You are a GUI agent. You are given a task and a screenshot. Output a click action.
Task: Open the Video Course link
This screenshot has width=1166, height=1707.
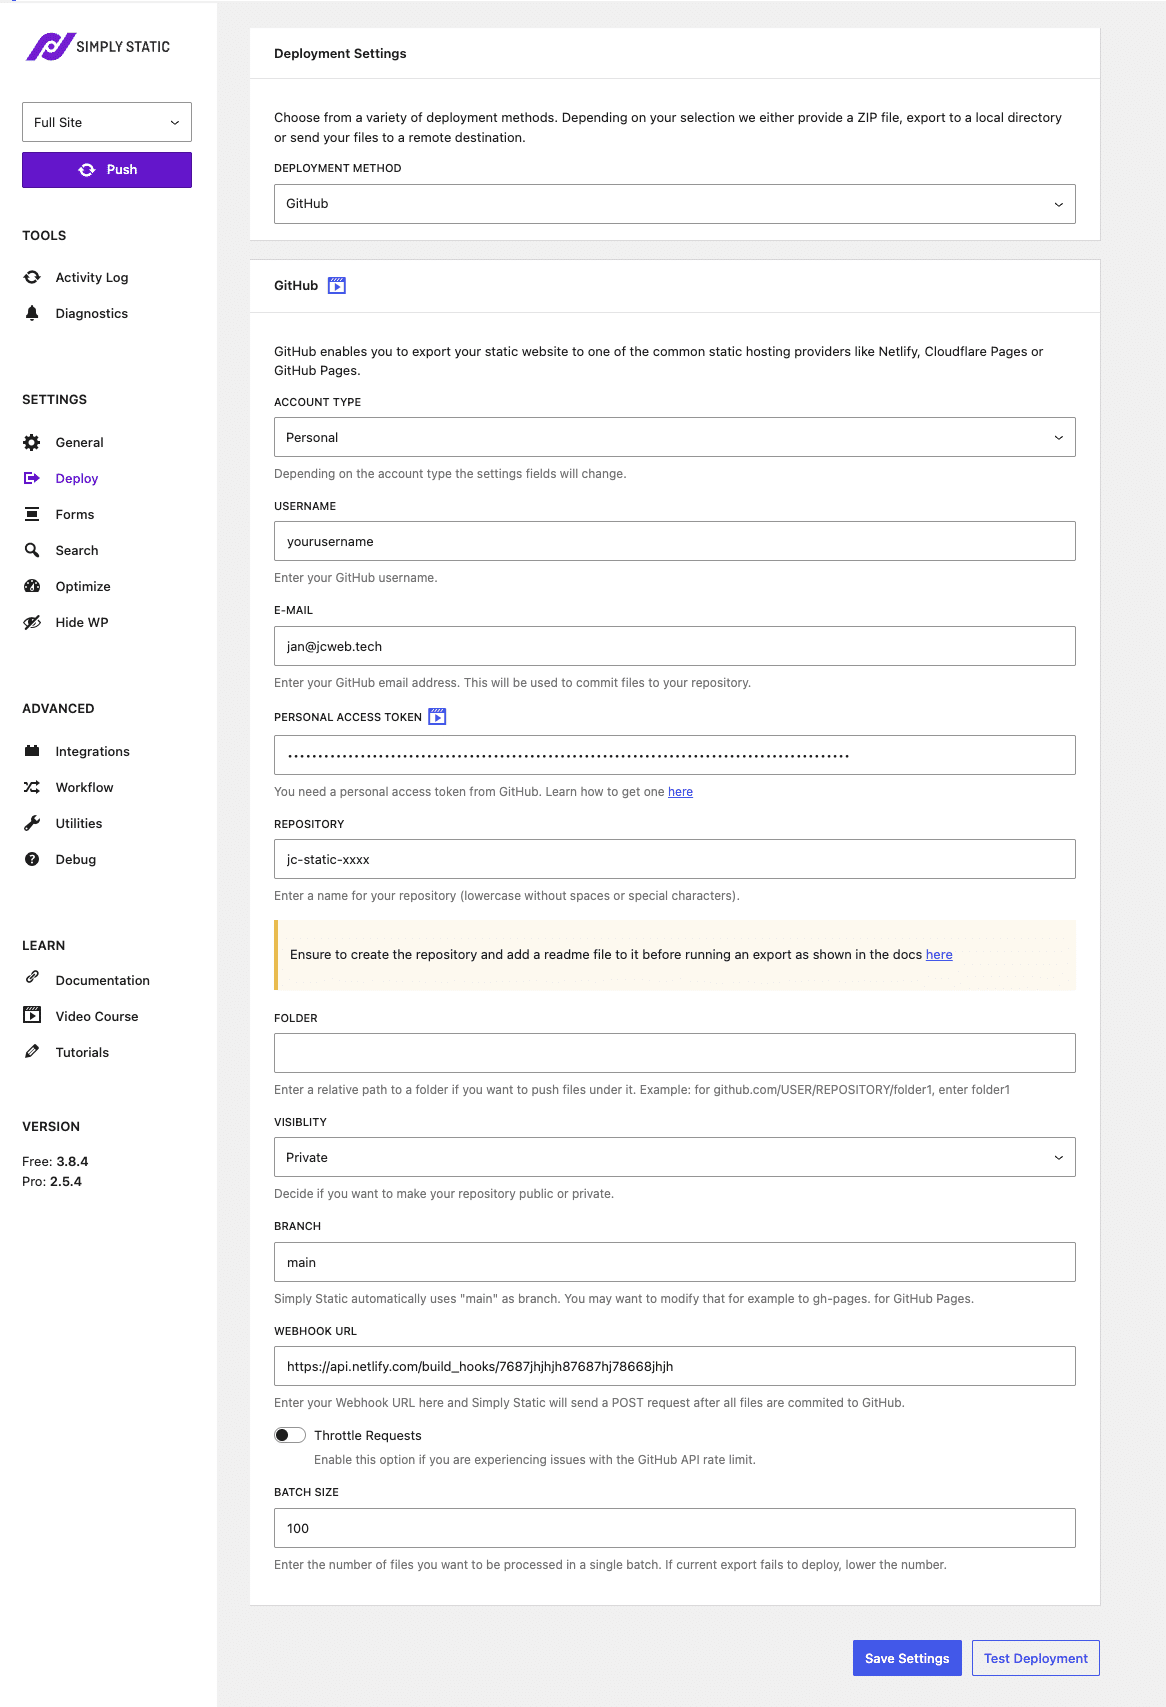pos(97,1016)
